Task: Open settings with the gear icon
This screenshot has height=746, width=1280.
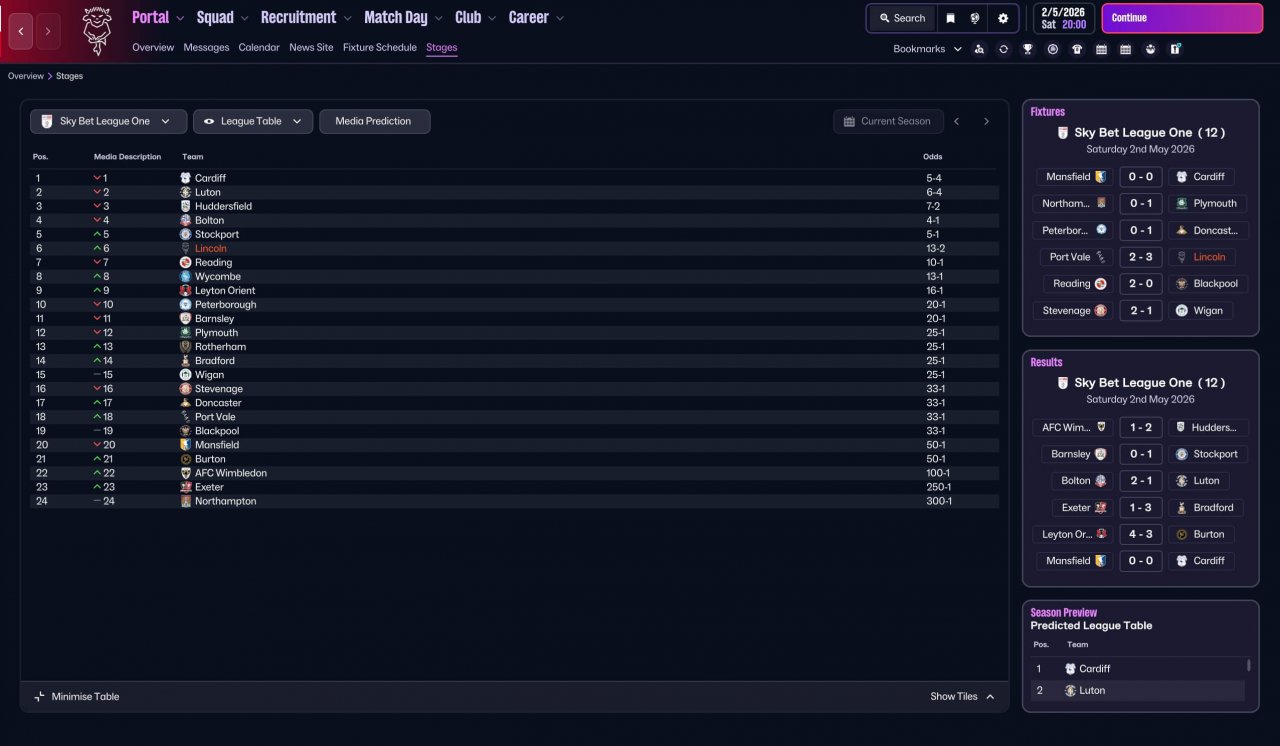Action: pos(1003,18)
